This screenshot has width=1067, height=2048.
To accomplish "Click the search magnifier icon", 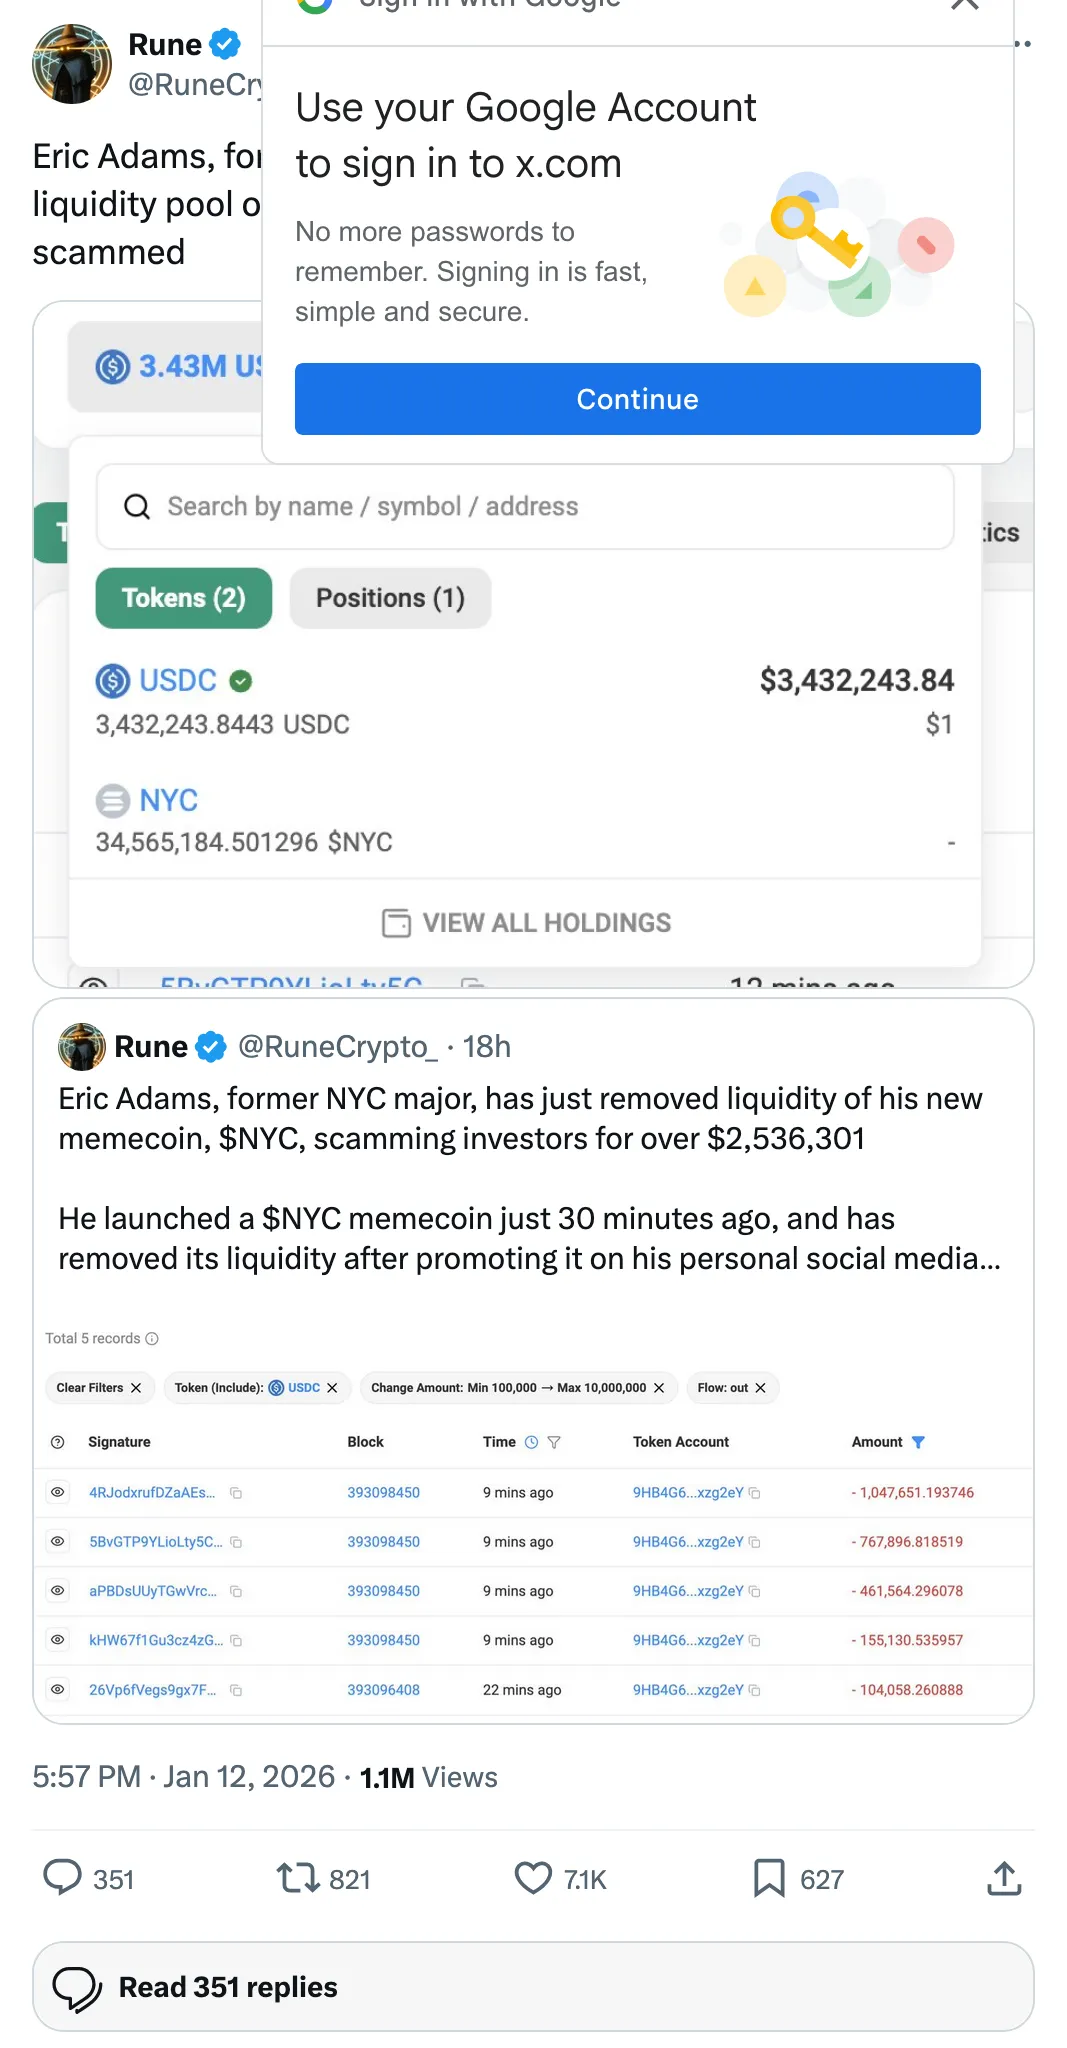I will coord(137,507).
